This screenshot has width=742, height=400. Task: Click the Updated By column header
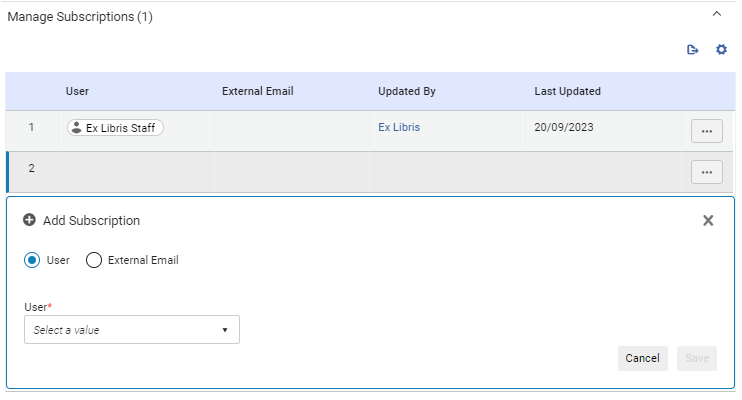(407, 91)
